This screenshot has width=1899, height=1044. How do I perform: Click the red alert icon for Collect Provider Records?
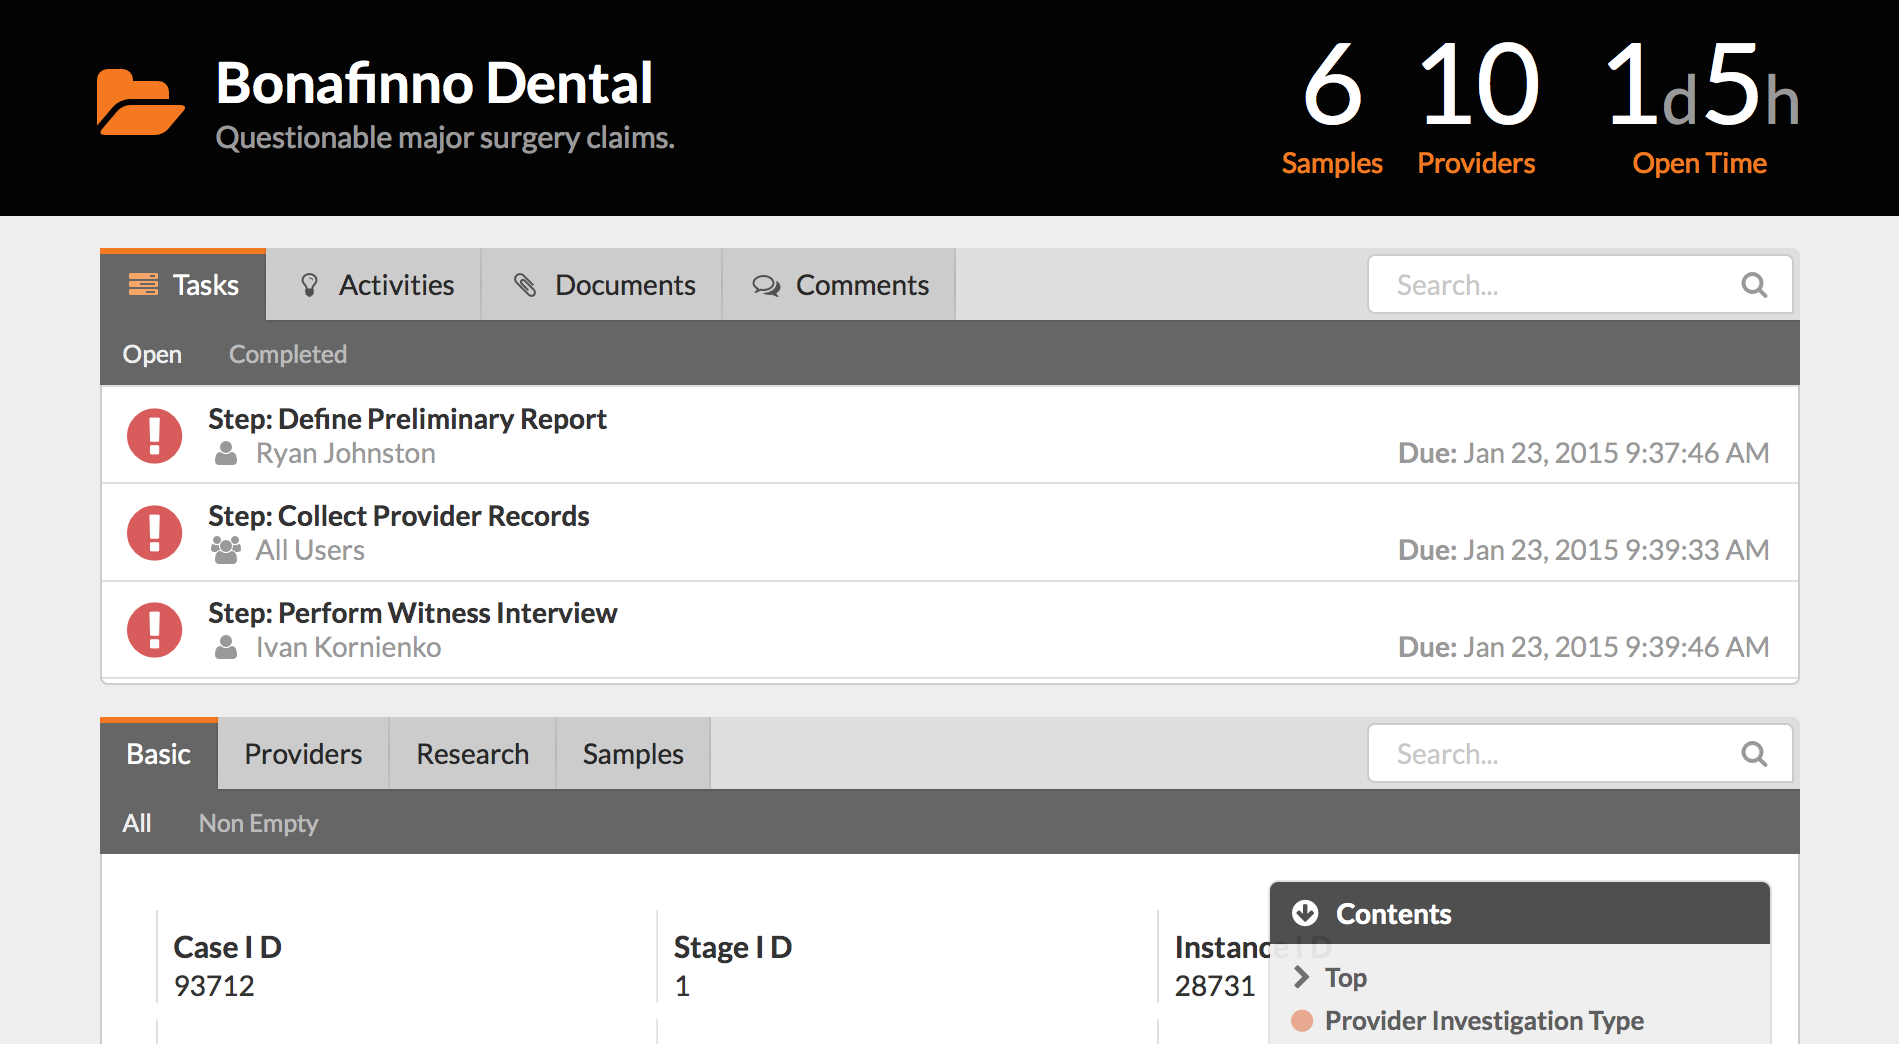(154, 532)
